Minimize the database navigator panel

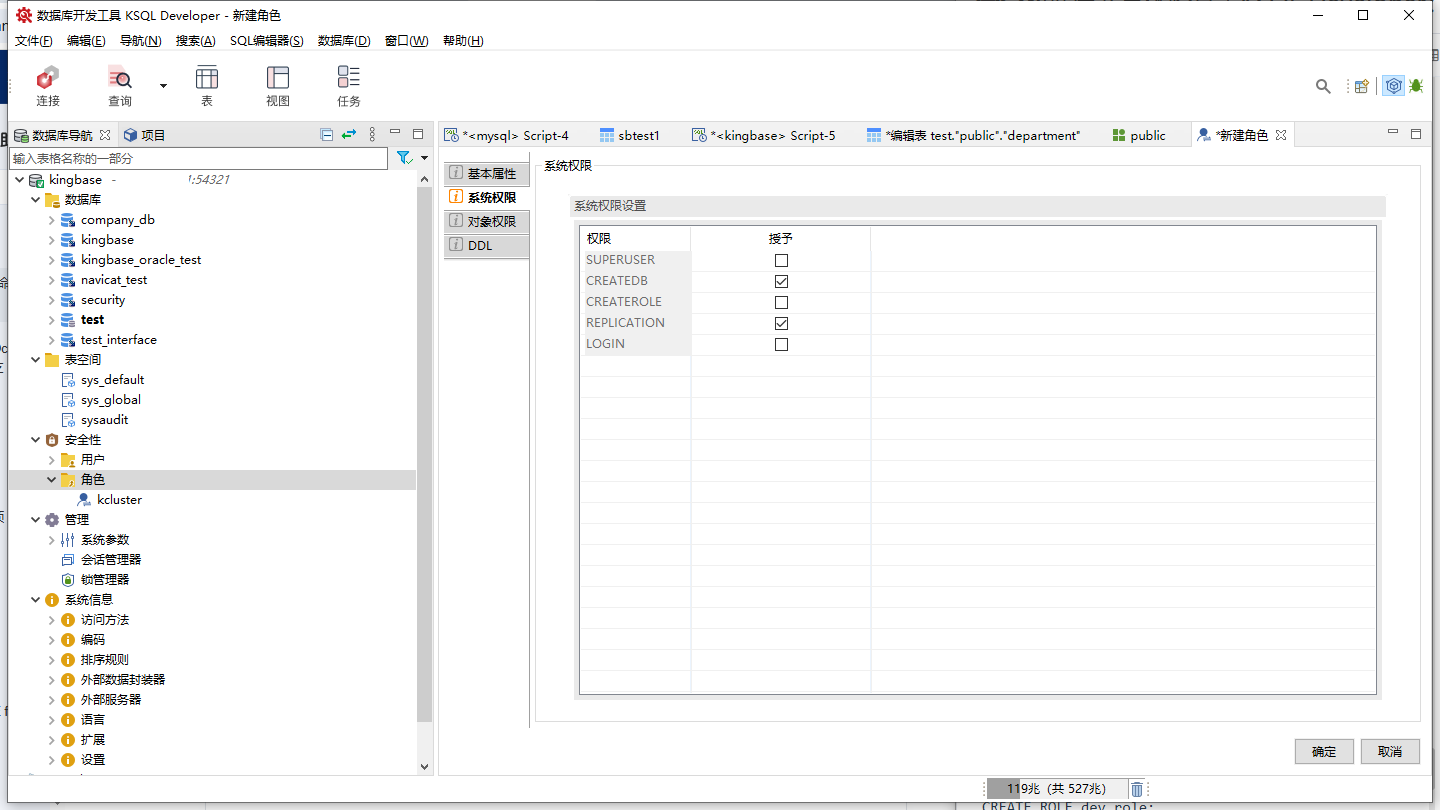pyautogui.click(x=395, y=133)
